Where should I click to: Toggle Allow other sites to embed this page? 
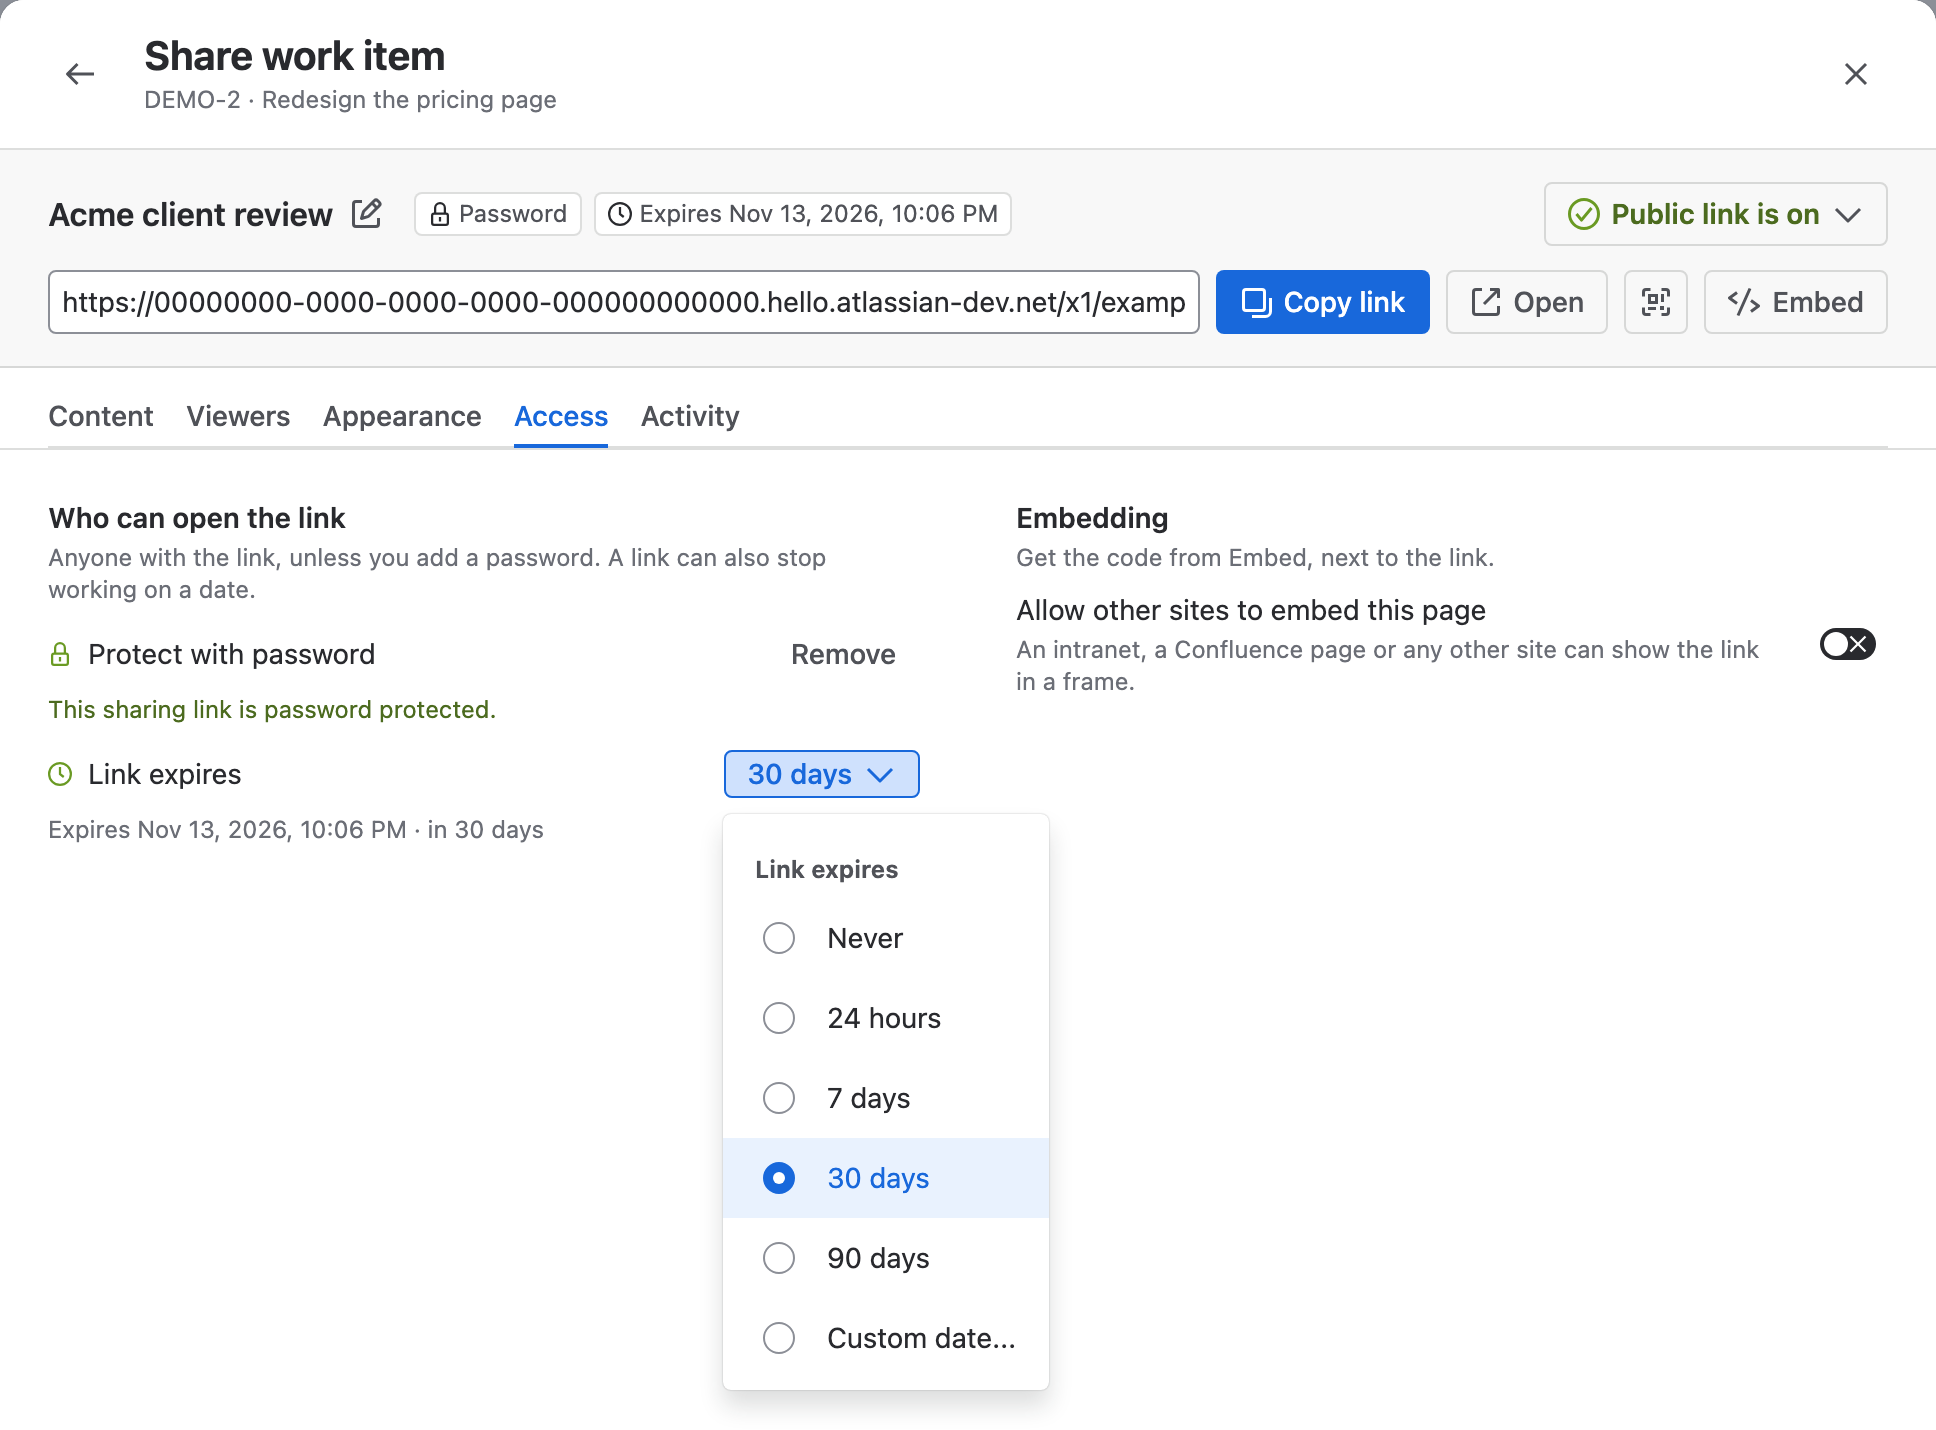click(1847, 645)
